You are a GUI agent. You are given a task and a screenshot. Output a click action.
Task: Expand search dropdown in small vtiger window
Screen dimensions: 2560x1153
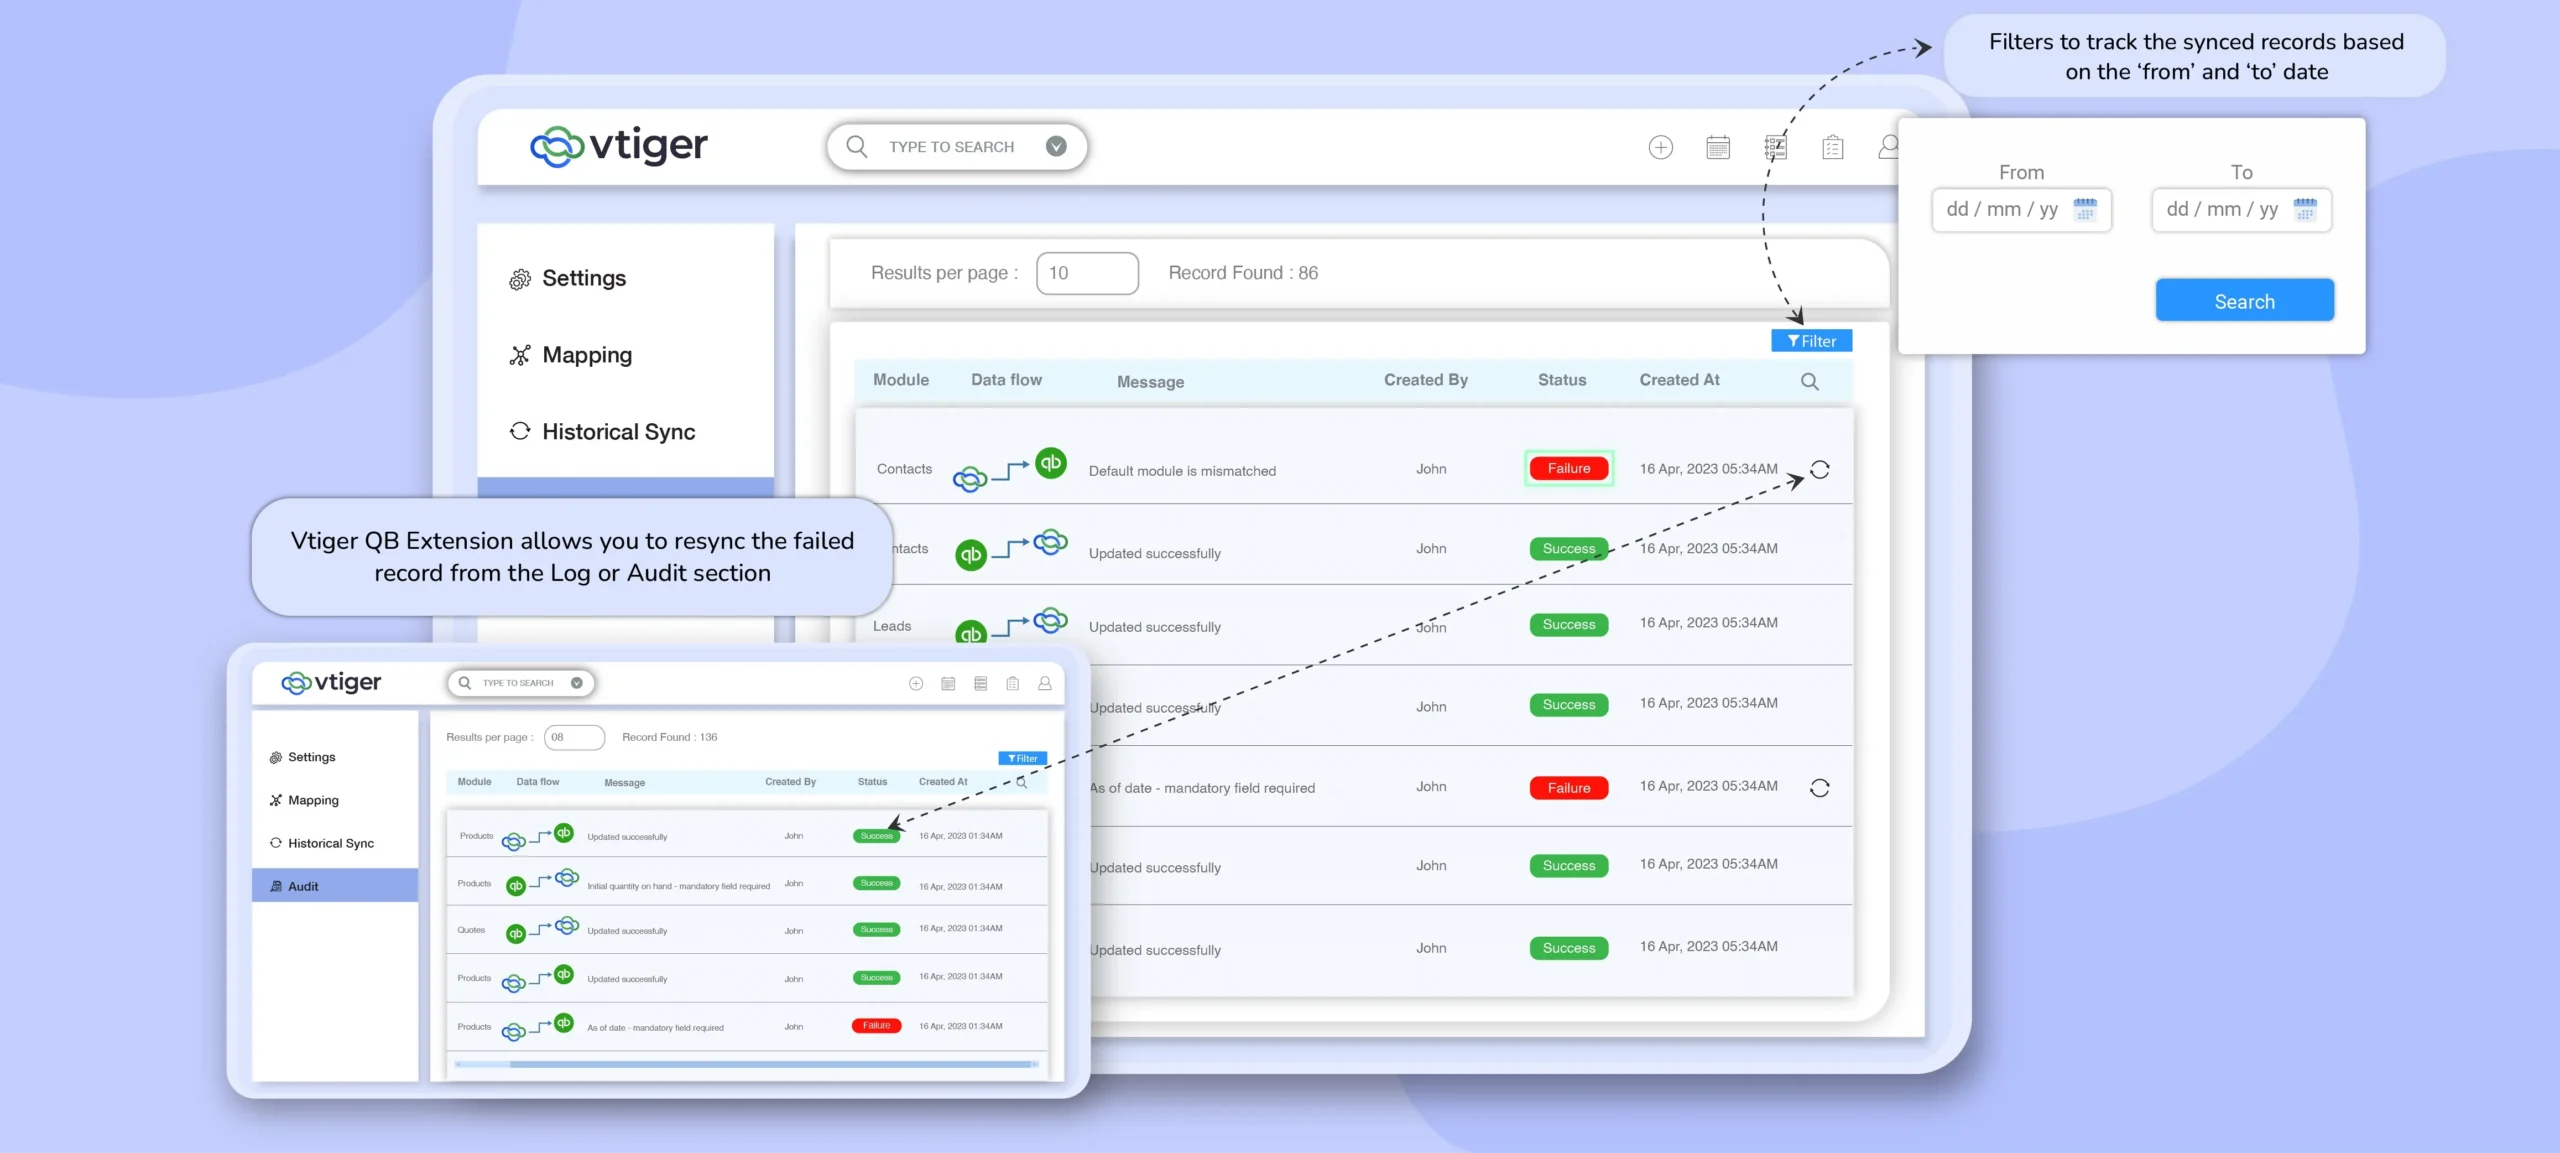577,683
